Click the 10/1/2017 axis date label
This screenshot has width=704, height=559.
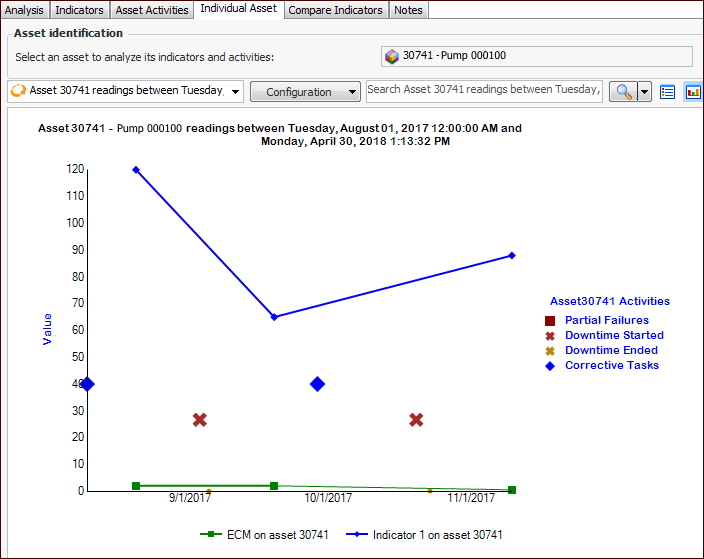(x=328, y=498)
